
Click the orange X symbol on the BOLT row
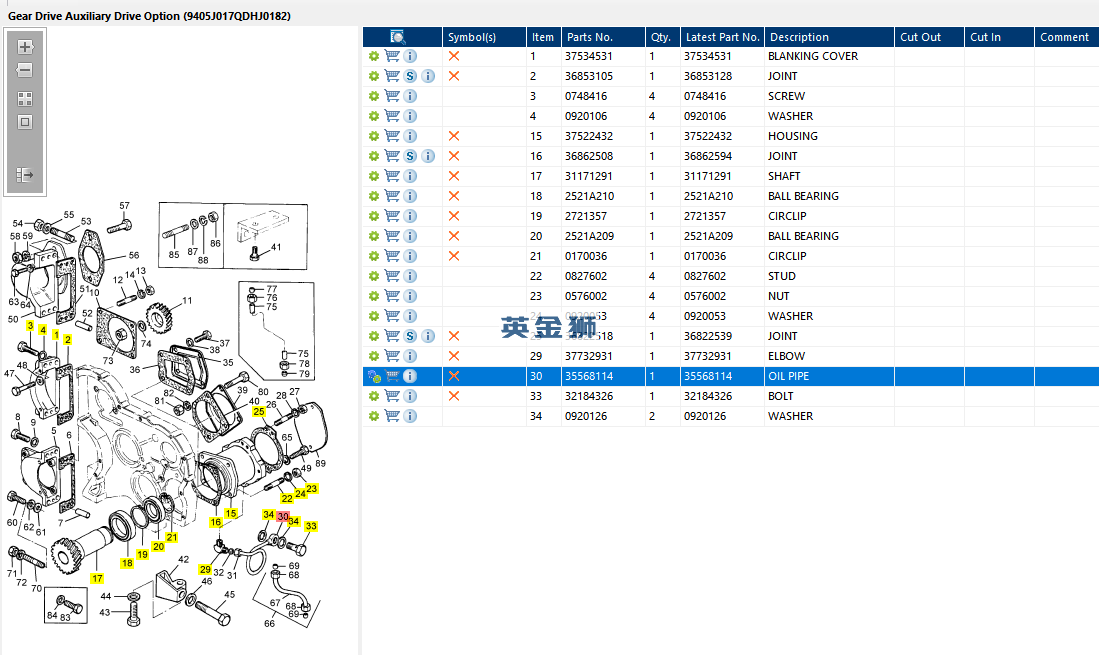[x=454, y=396]
